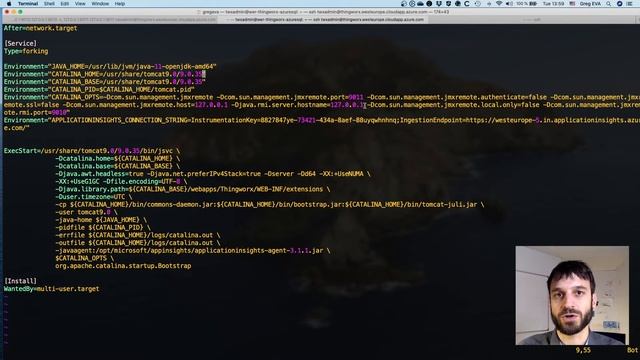Open the View menu
The height and width of the screenshot is (360, 640).
coord(80,4)
